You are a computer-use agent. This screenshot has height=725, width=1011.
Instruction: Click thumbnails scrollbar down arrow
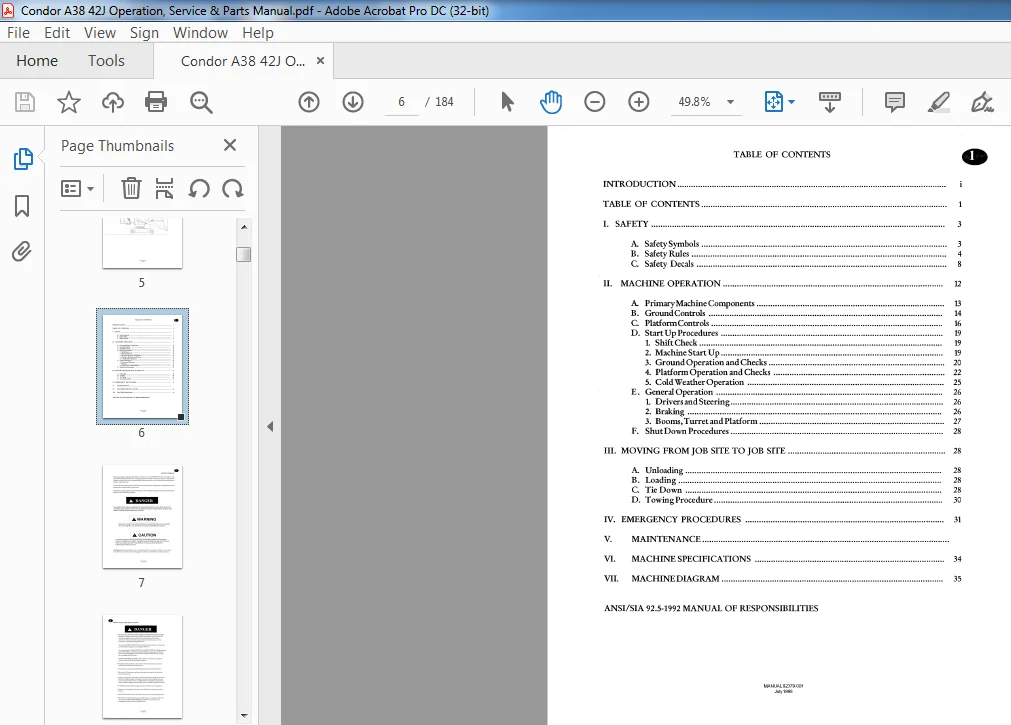pyautogui.click(x=244, y=715)
